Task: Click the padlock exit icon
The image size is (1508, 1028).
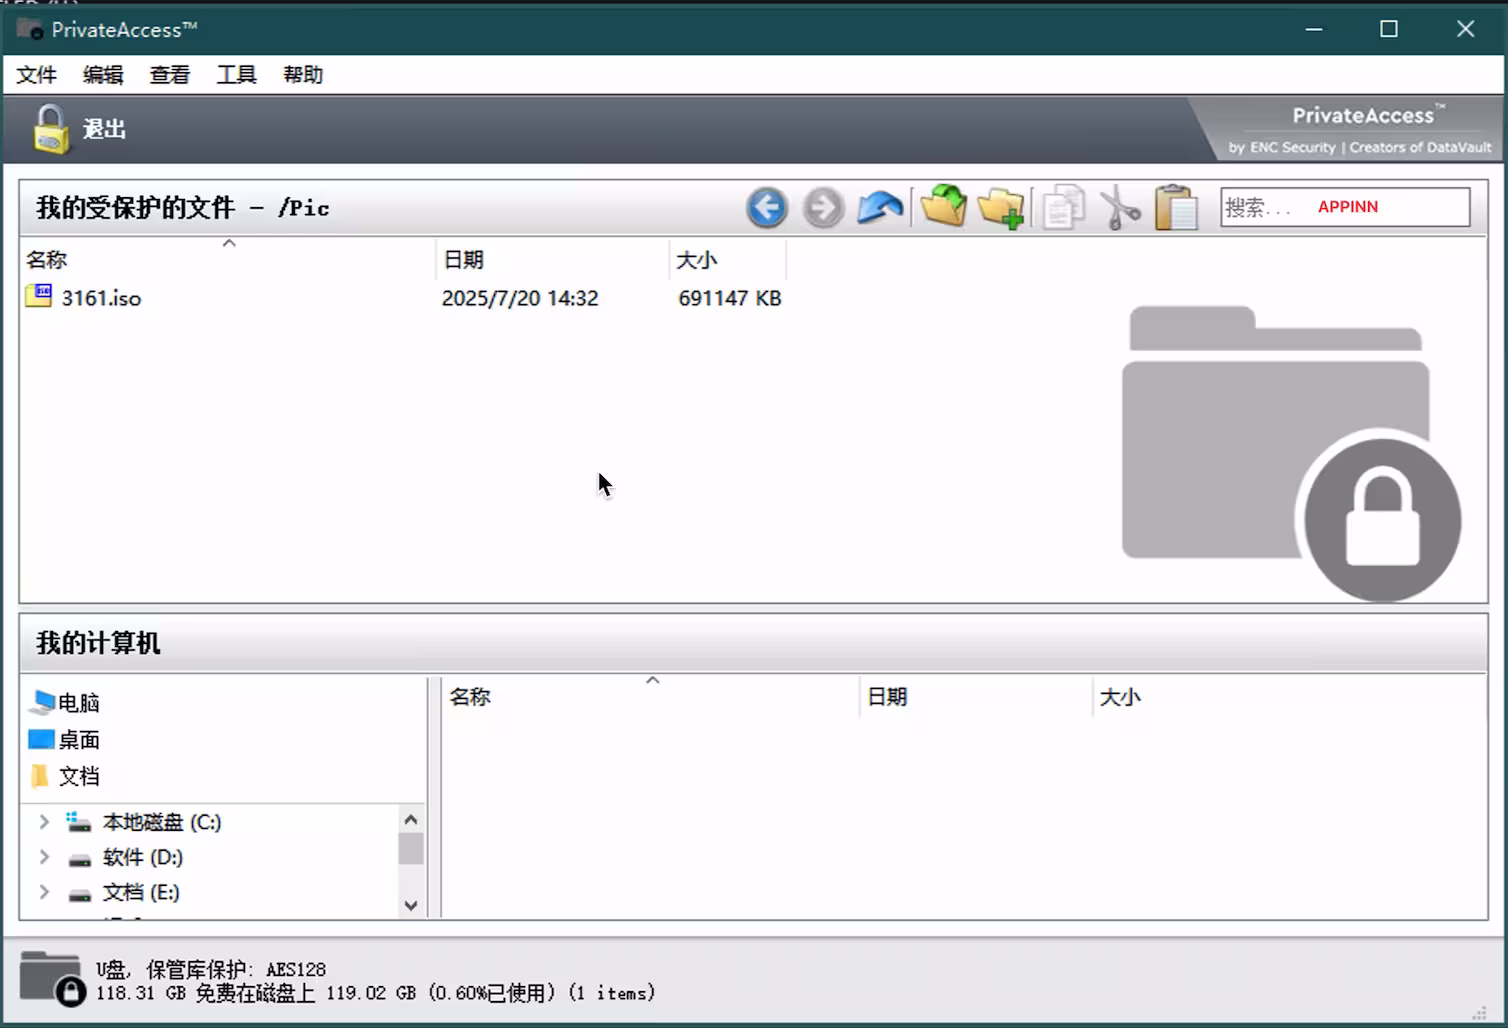Action: (51, 129)
